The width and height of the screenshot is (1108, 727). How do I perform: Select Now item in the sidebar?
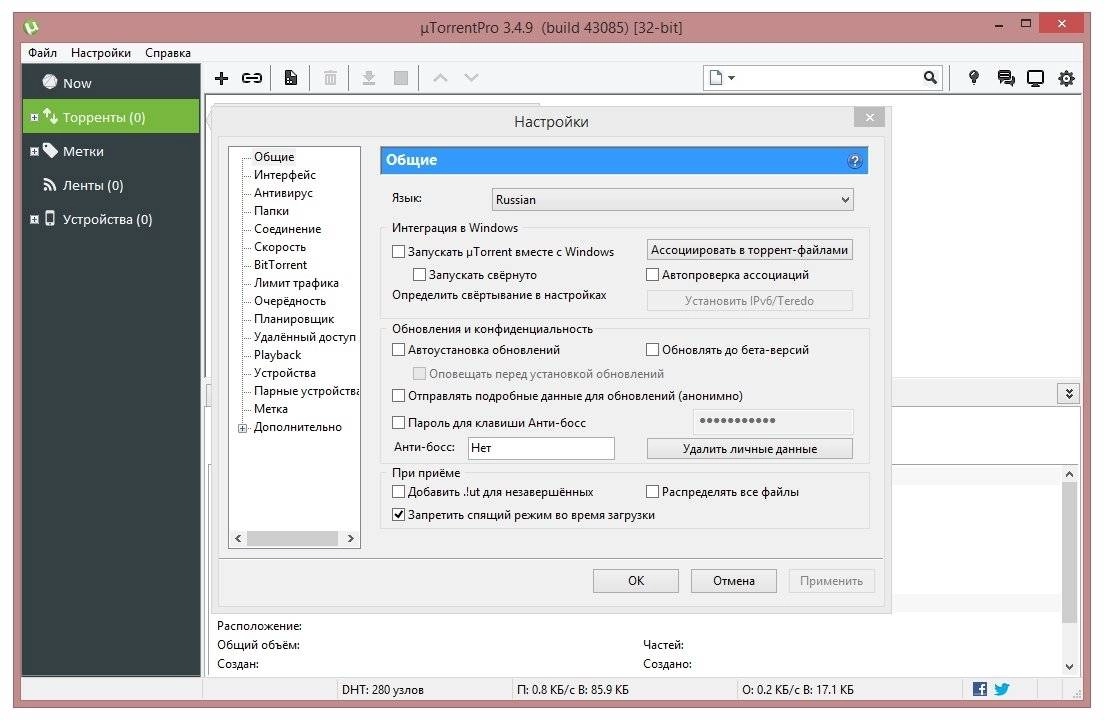(x=111, y=83)
